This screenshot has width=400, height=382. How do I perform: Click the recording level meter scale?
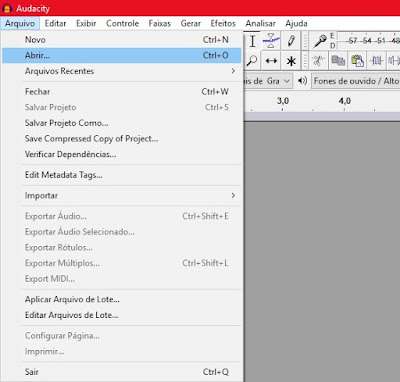[369, 41]
